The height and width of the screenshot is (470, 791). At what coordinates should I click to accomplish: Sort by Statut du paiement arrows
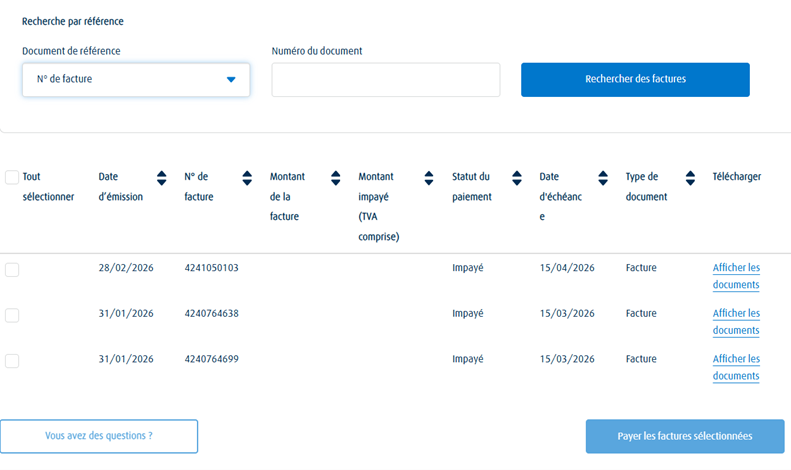(516, 178)
